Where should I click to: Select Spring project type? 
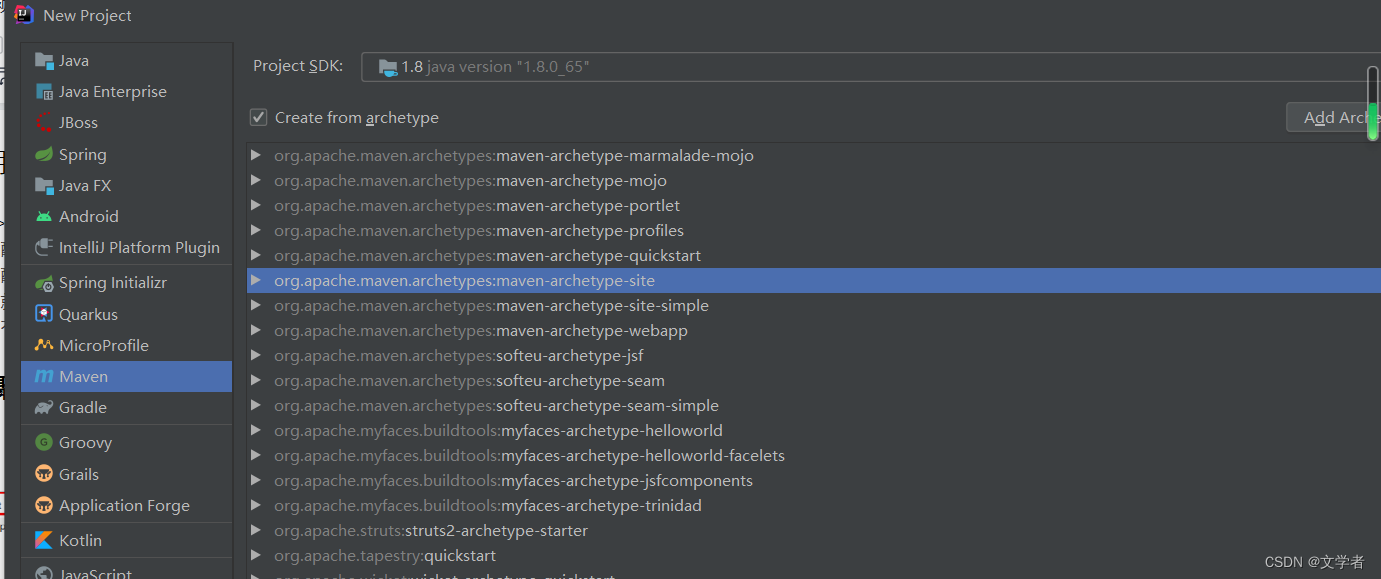click(127, 154)
